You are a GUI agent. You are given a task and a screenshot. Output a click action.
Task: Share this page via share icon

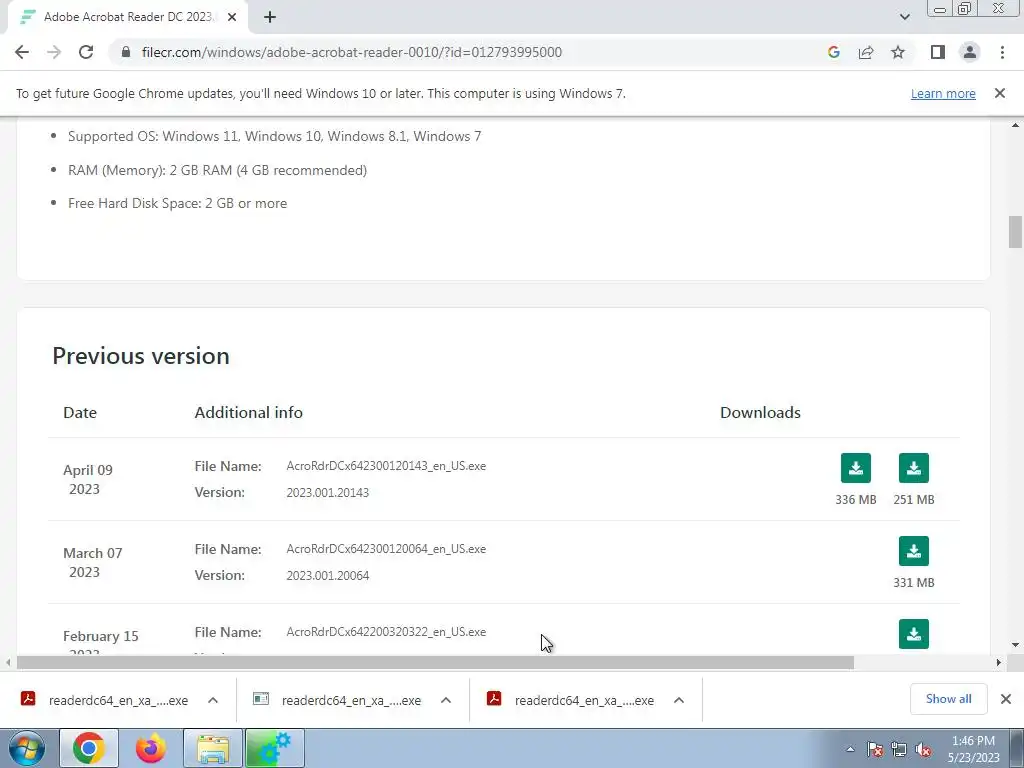(866, 52)
